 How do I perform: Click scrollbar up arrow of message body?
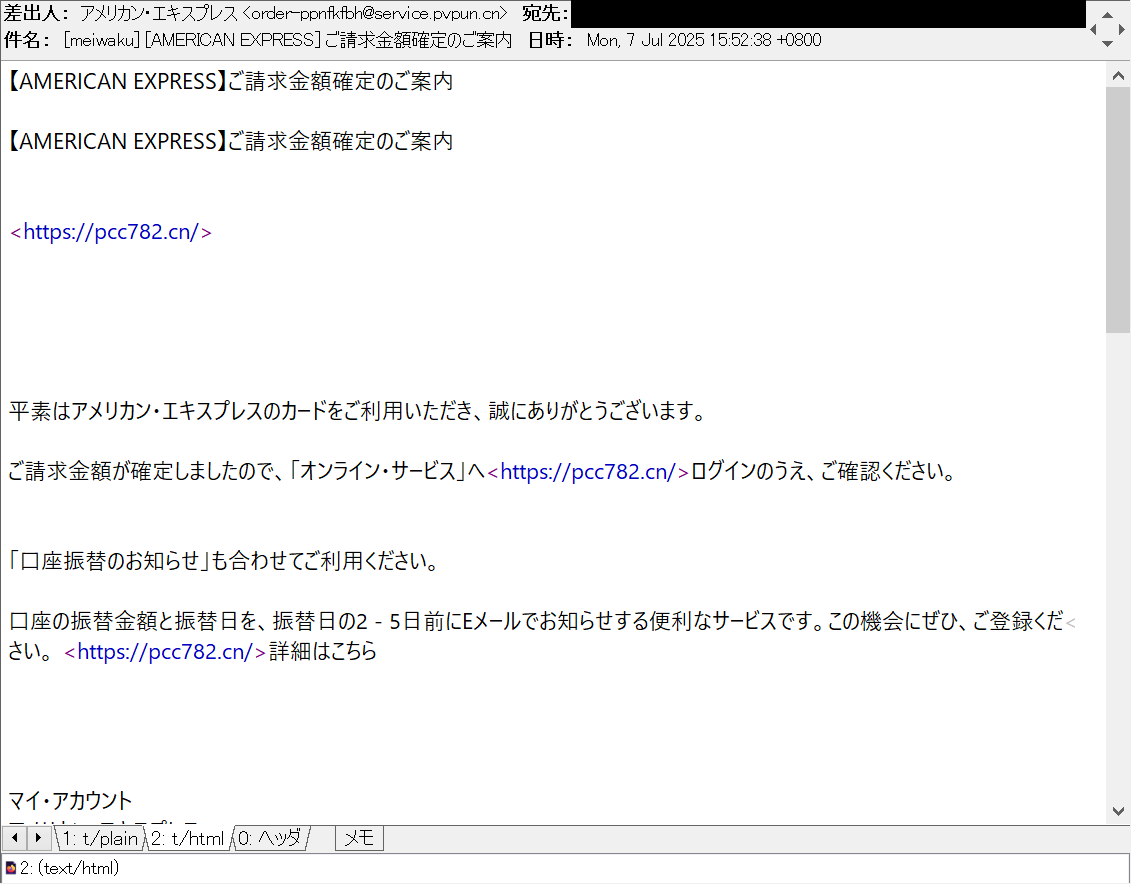coord(1118,75)
